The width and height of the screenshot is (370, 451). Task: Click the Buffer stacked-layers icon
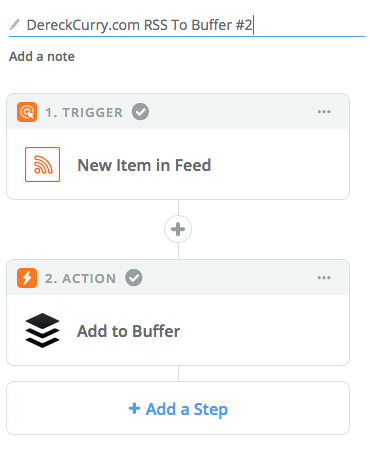tap(42, 330)
